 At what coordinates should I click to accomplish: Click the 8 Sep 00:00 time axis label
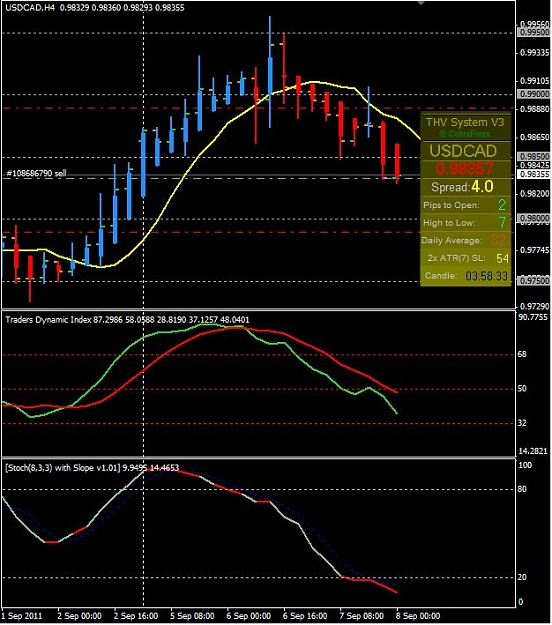coord(418,616)
